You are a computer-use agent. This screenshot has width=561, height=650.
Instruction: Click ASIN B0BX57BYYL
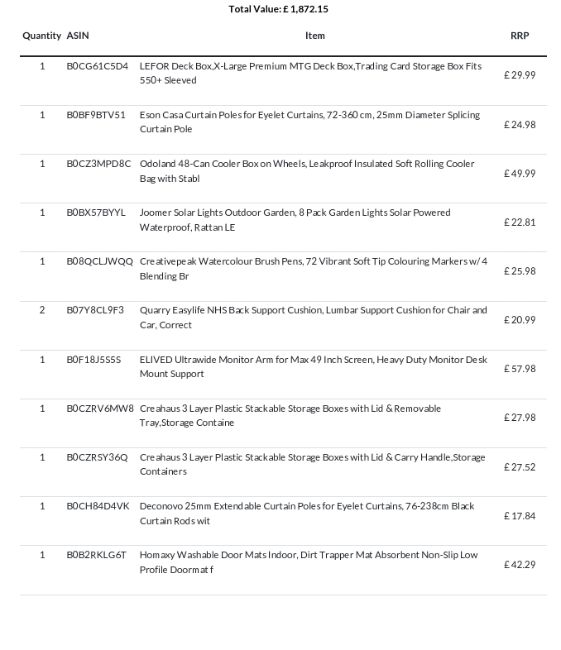(96, 213)
